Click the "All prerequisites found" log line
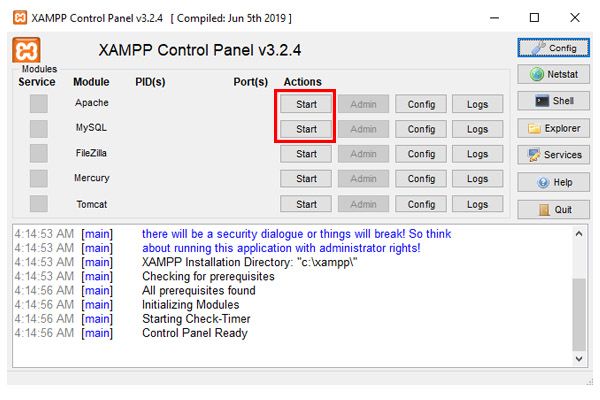Screen dimensions: 600x400 coord(199,291)
